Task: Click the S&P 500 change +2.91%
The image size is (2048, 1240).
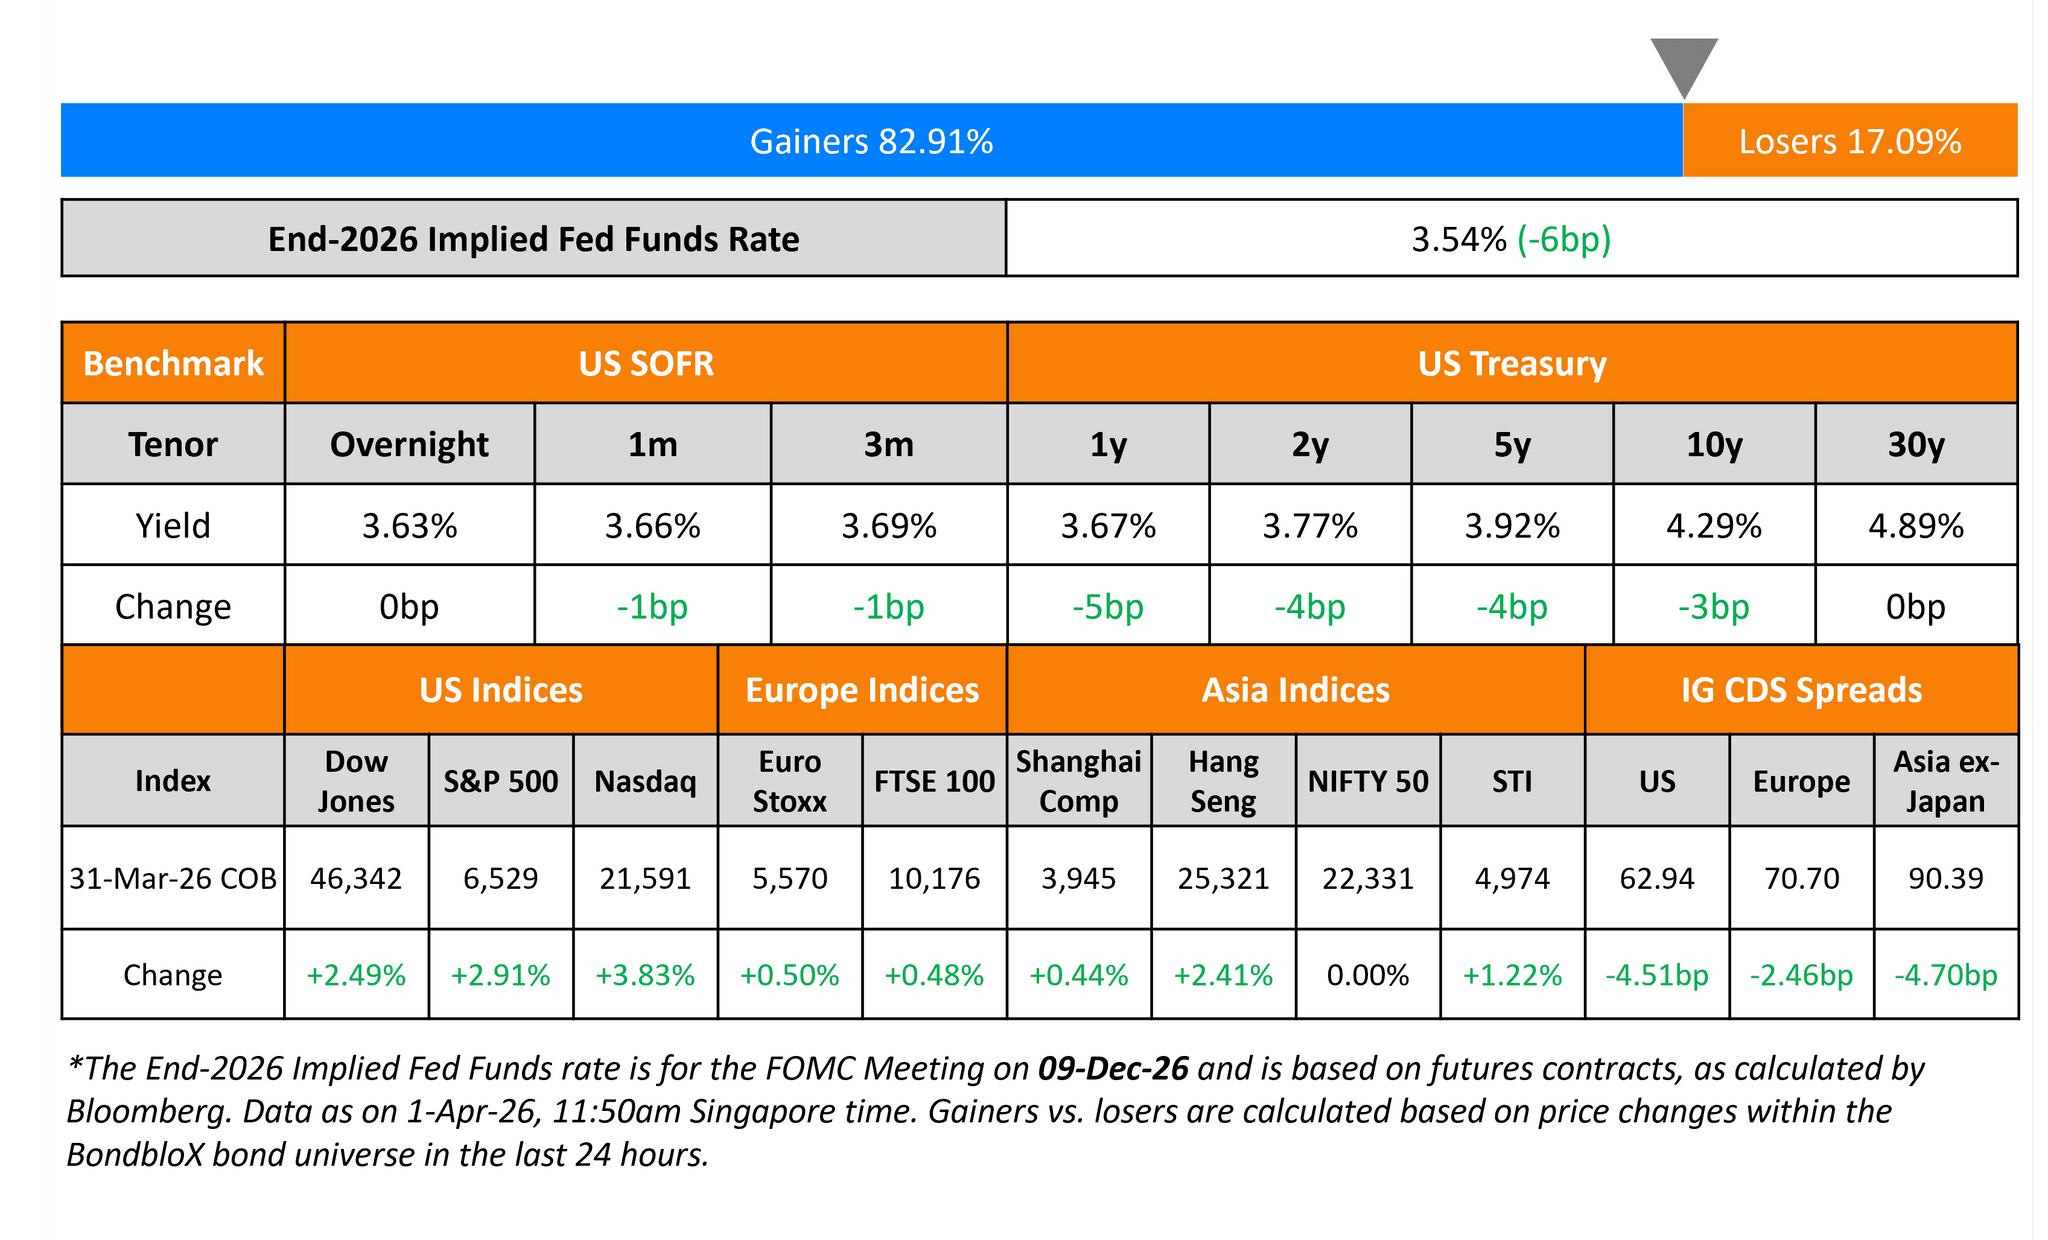Action: pos(501,975)
